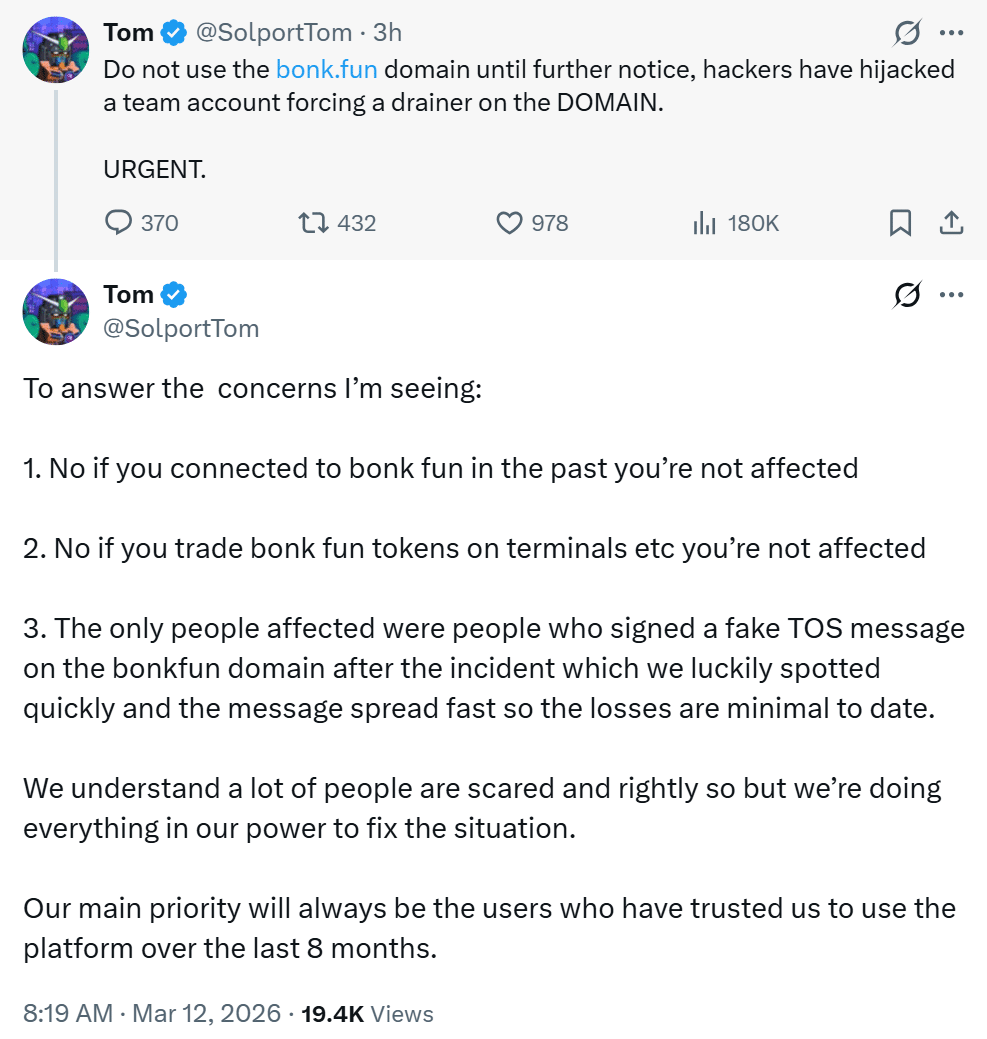The width and height of the screenshot is (987, 1039).
Task: Share the top tweet via share icon
Action: pyautogui.click(x=951, y=222)
